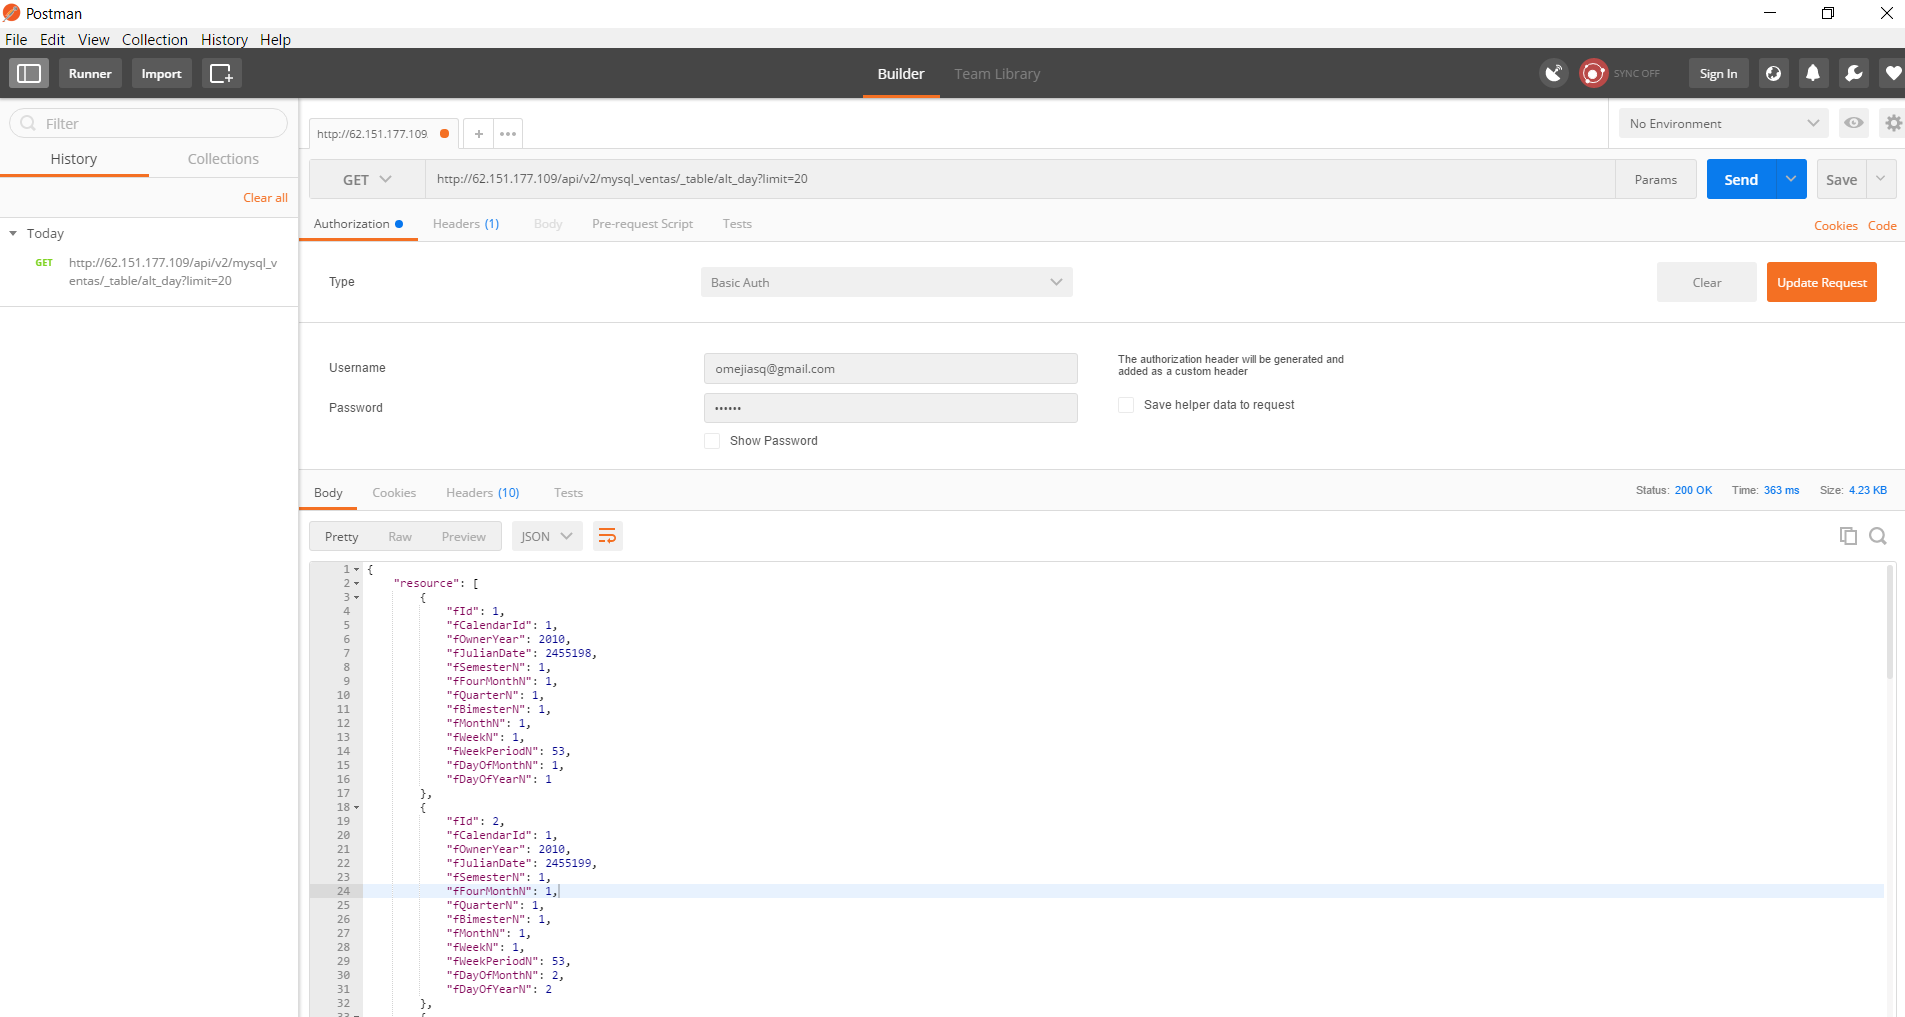Open the Collection menu
The image size is (1905, 1017).
tap(155, 39)
